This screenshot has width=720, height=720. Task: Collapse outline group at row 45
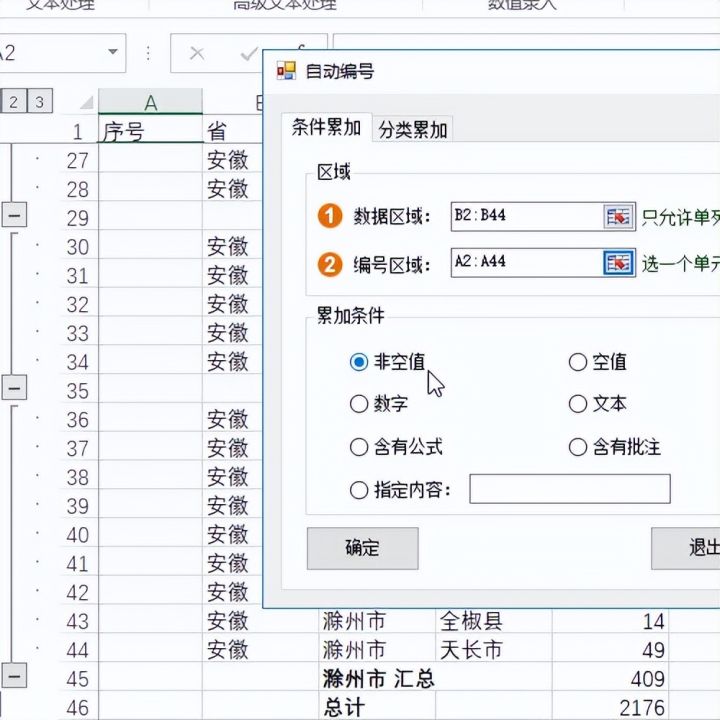click(x=14, y=676)
